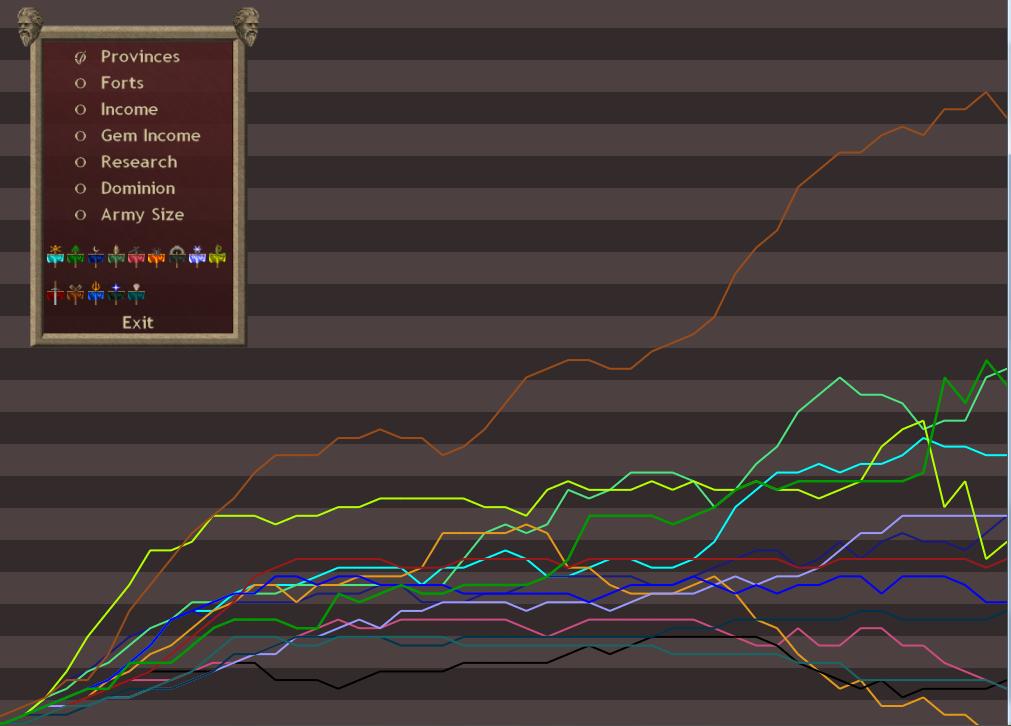Select the yellow serpent nation banner
1011x726 pixels.
(x=217, y=257)
